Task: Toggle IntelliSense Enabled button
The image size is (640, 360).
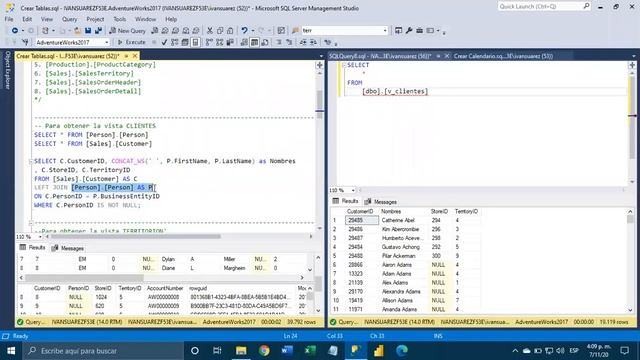Action: tap(196, 42)
